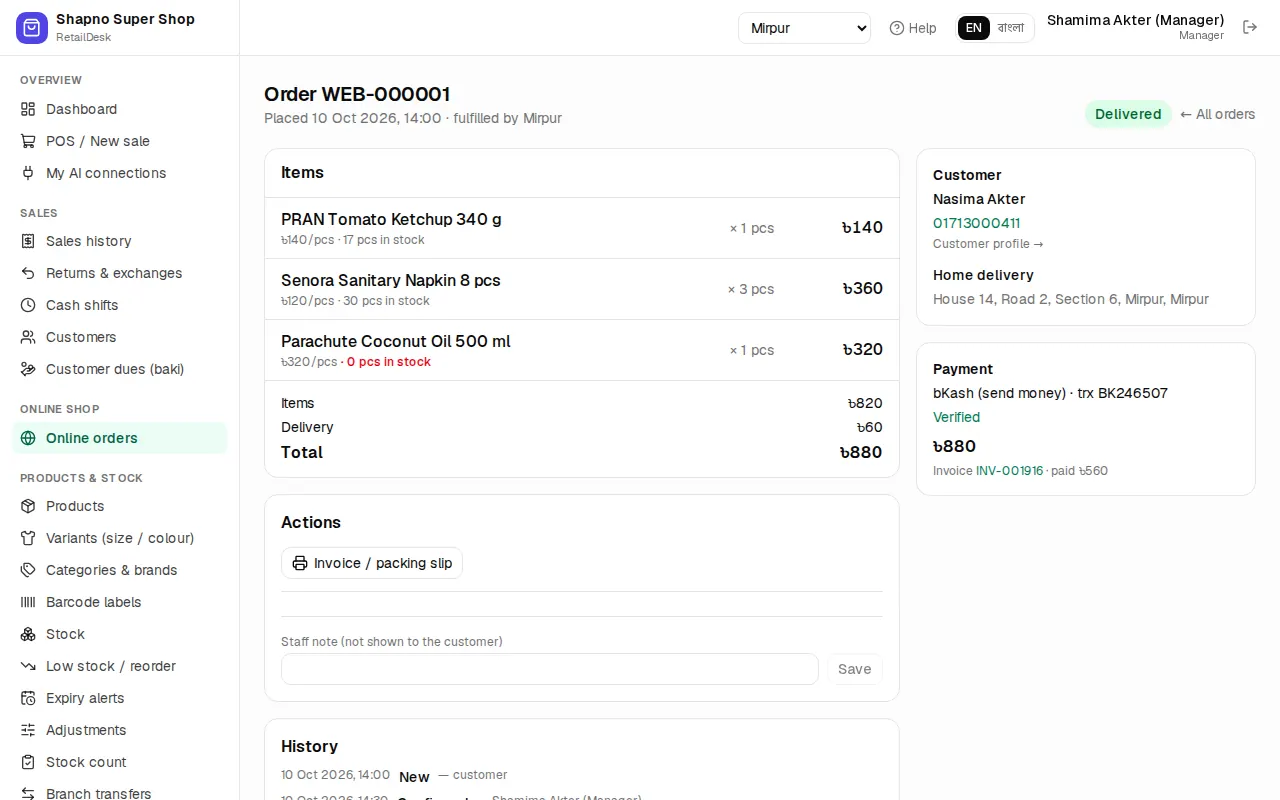Open the Mirpur branch dropdown
The width and height of the screenshot is (1280, 800).
pos(805,28)
